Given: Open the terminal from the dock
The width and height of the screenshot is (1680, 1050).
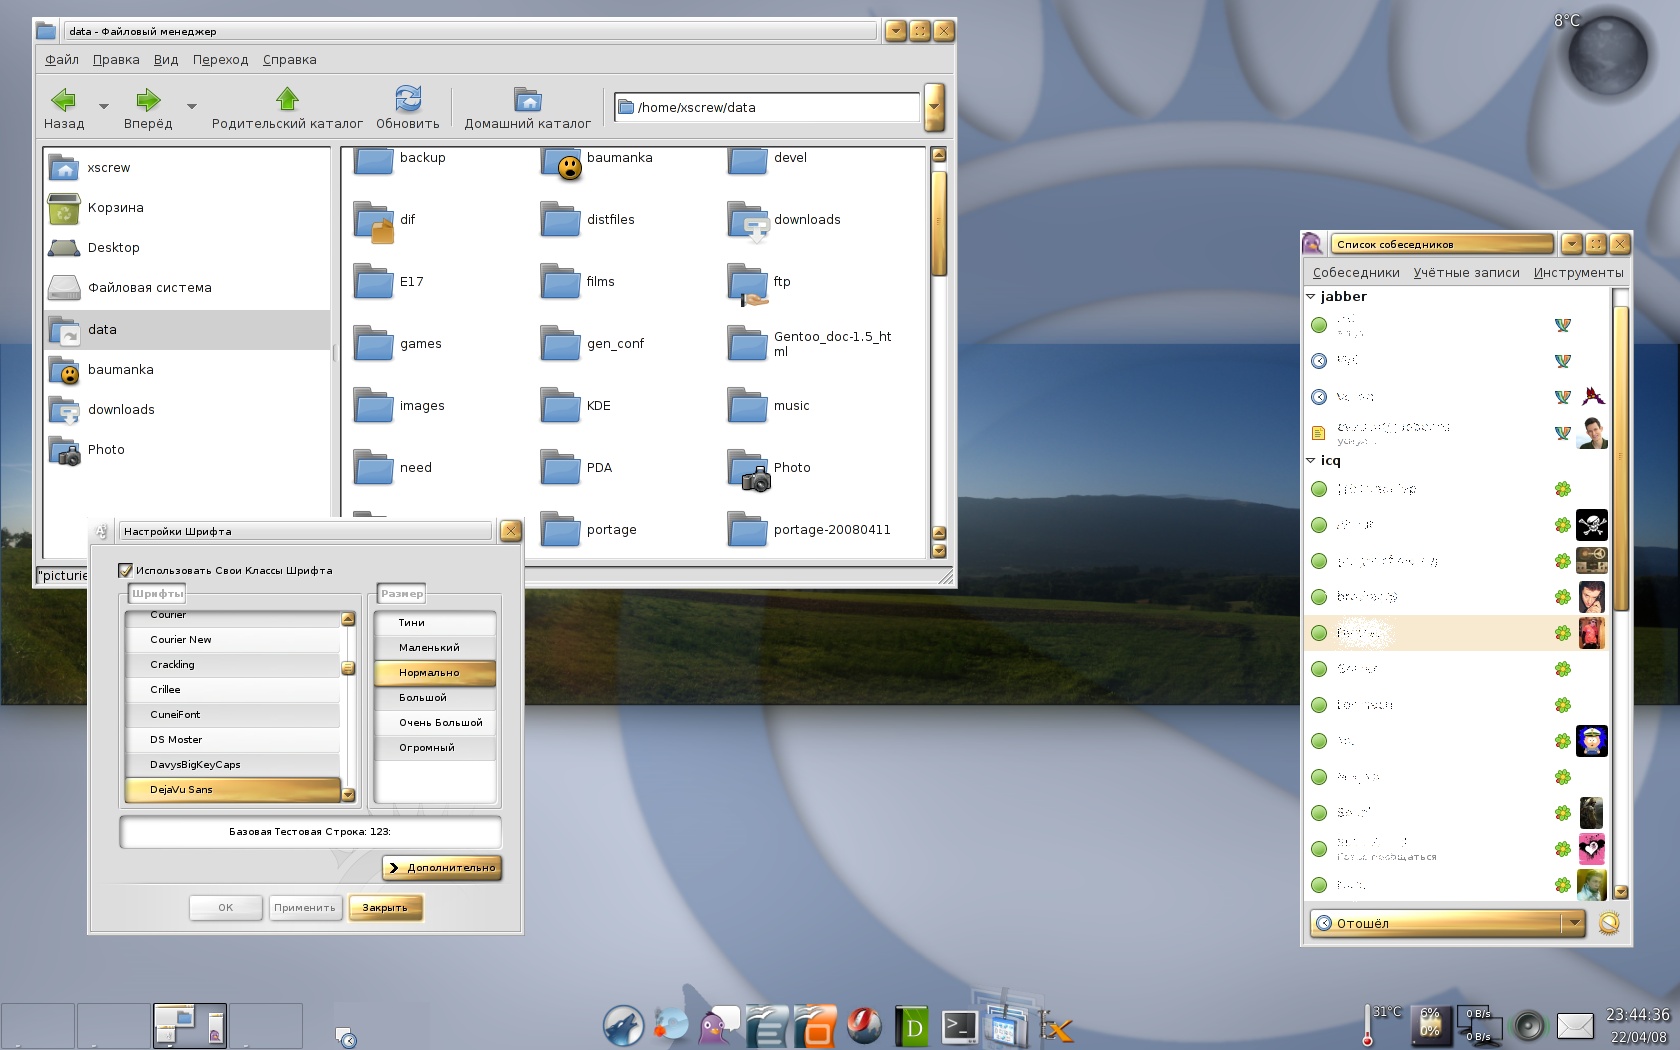Looking at the screenshot, I should (960, 1027).
